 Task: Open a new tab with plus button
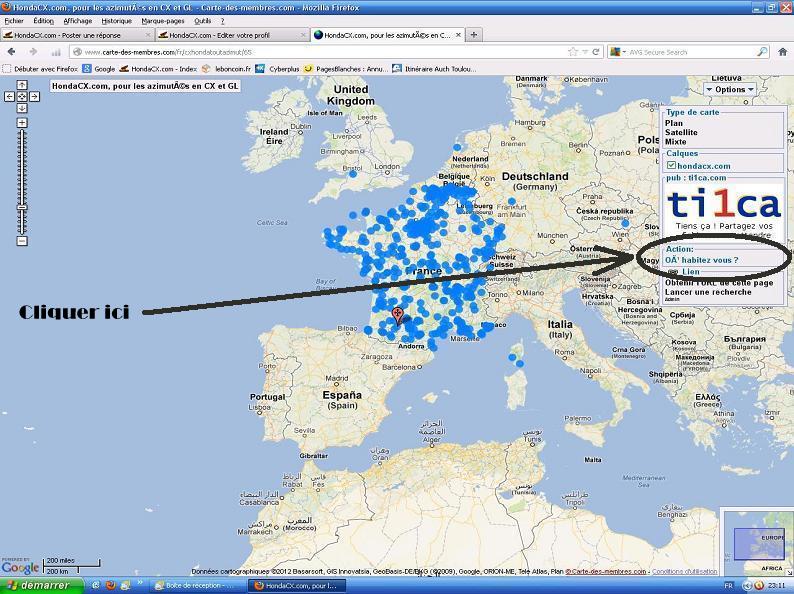tap(473, 34)
